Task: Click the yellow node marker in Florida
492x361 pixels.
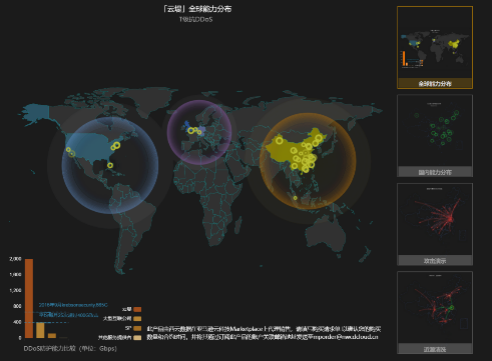Action: point(110,165)
